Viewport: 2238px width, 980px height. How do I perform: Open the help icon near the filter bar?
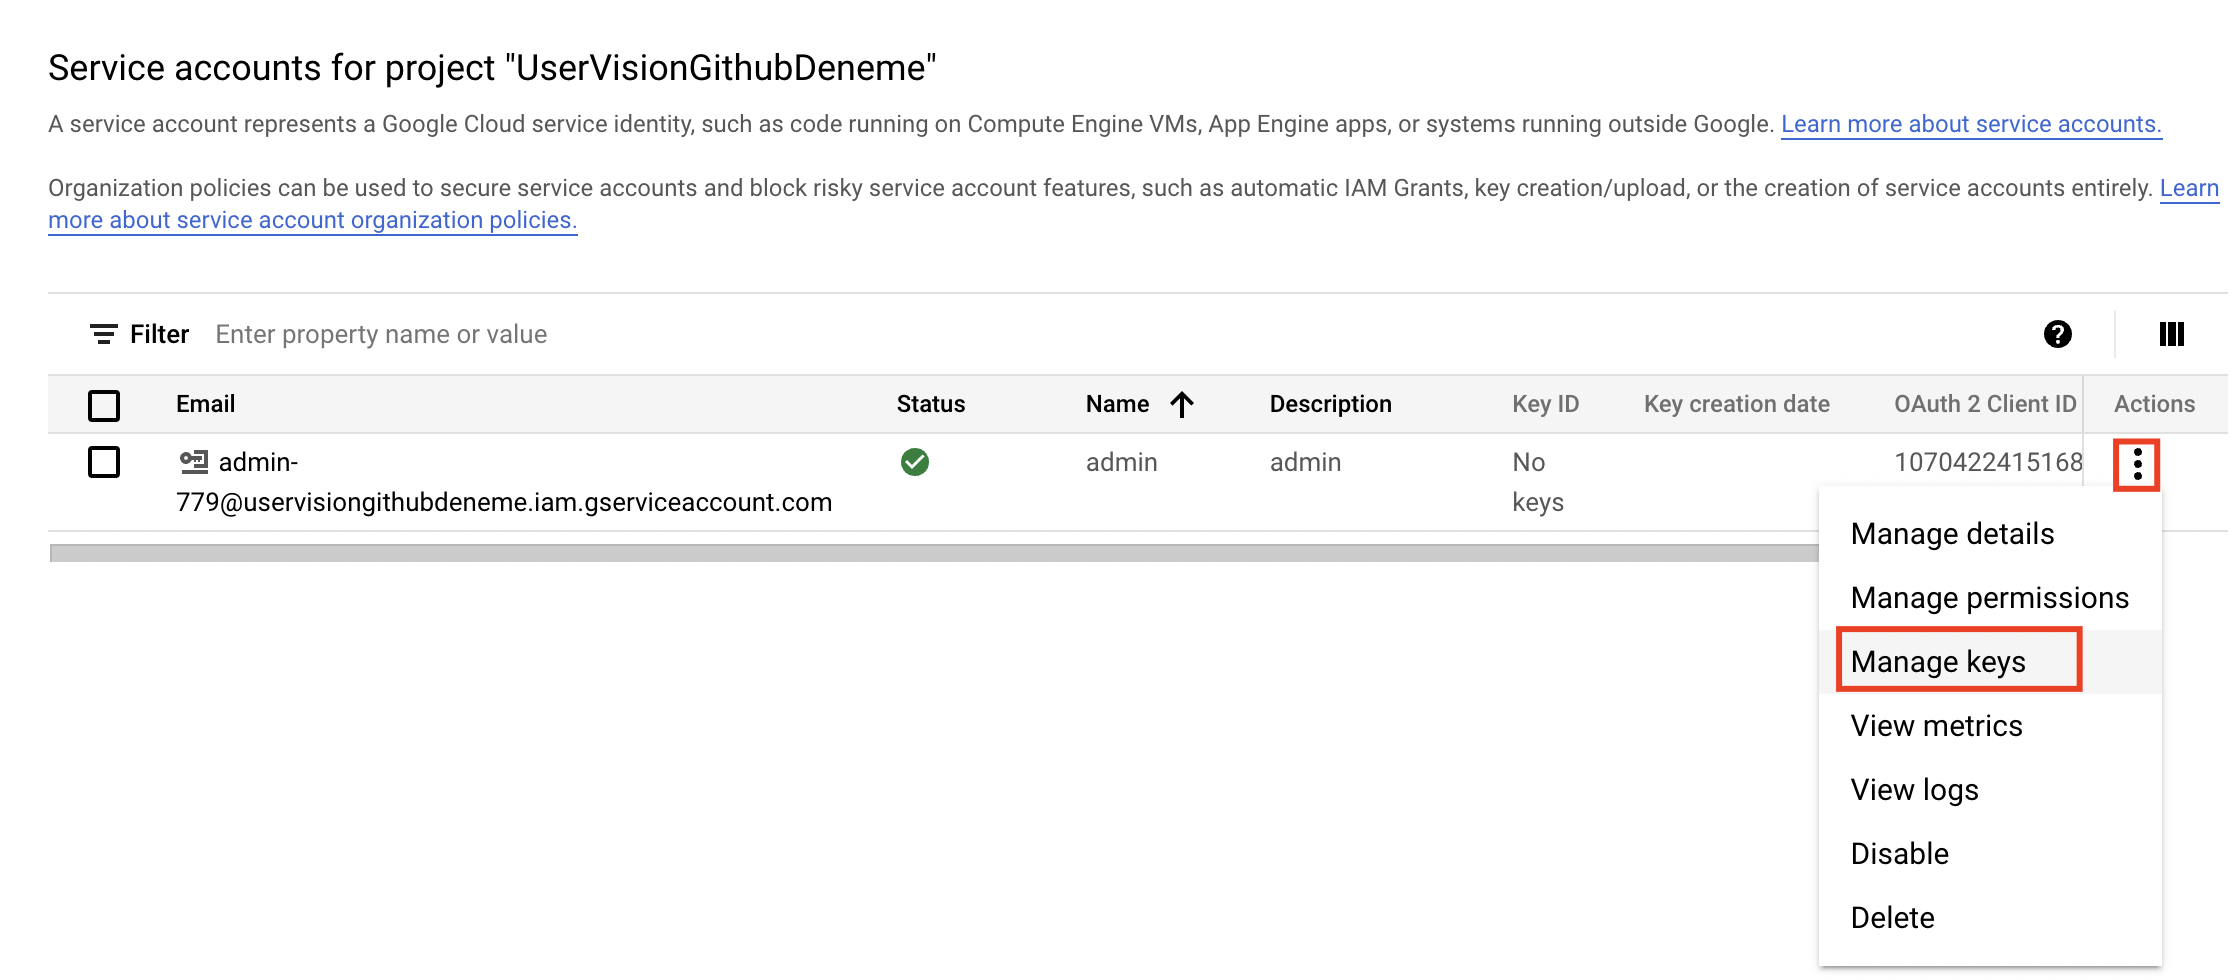pos(2060,334)
